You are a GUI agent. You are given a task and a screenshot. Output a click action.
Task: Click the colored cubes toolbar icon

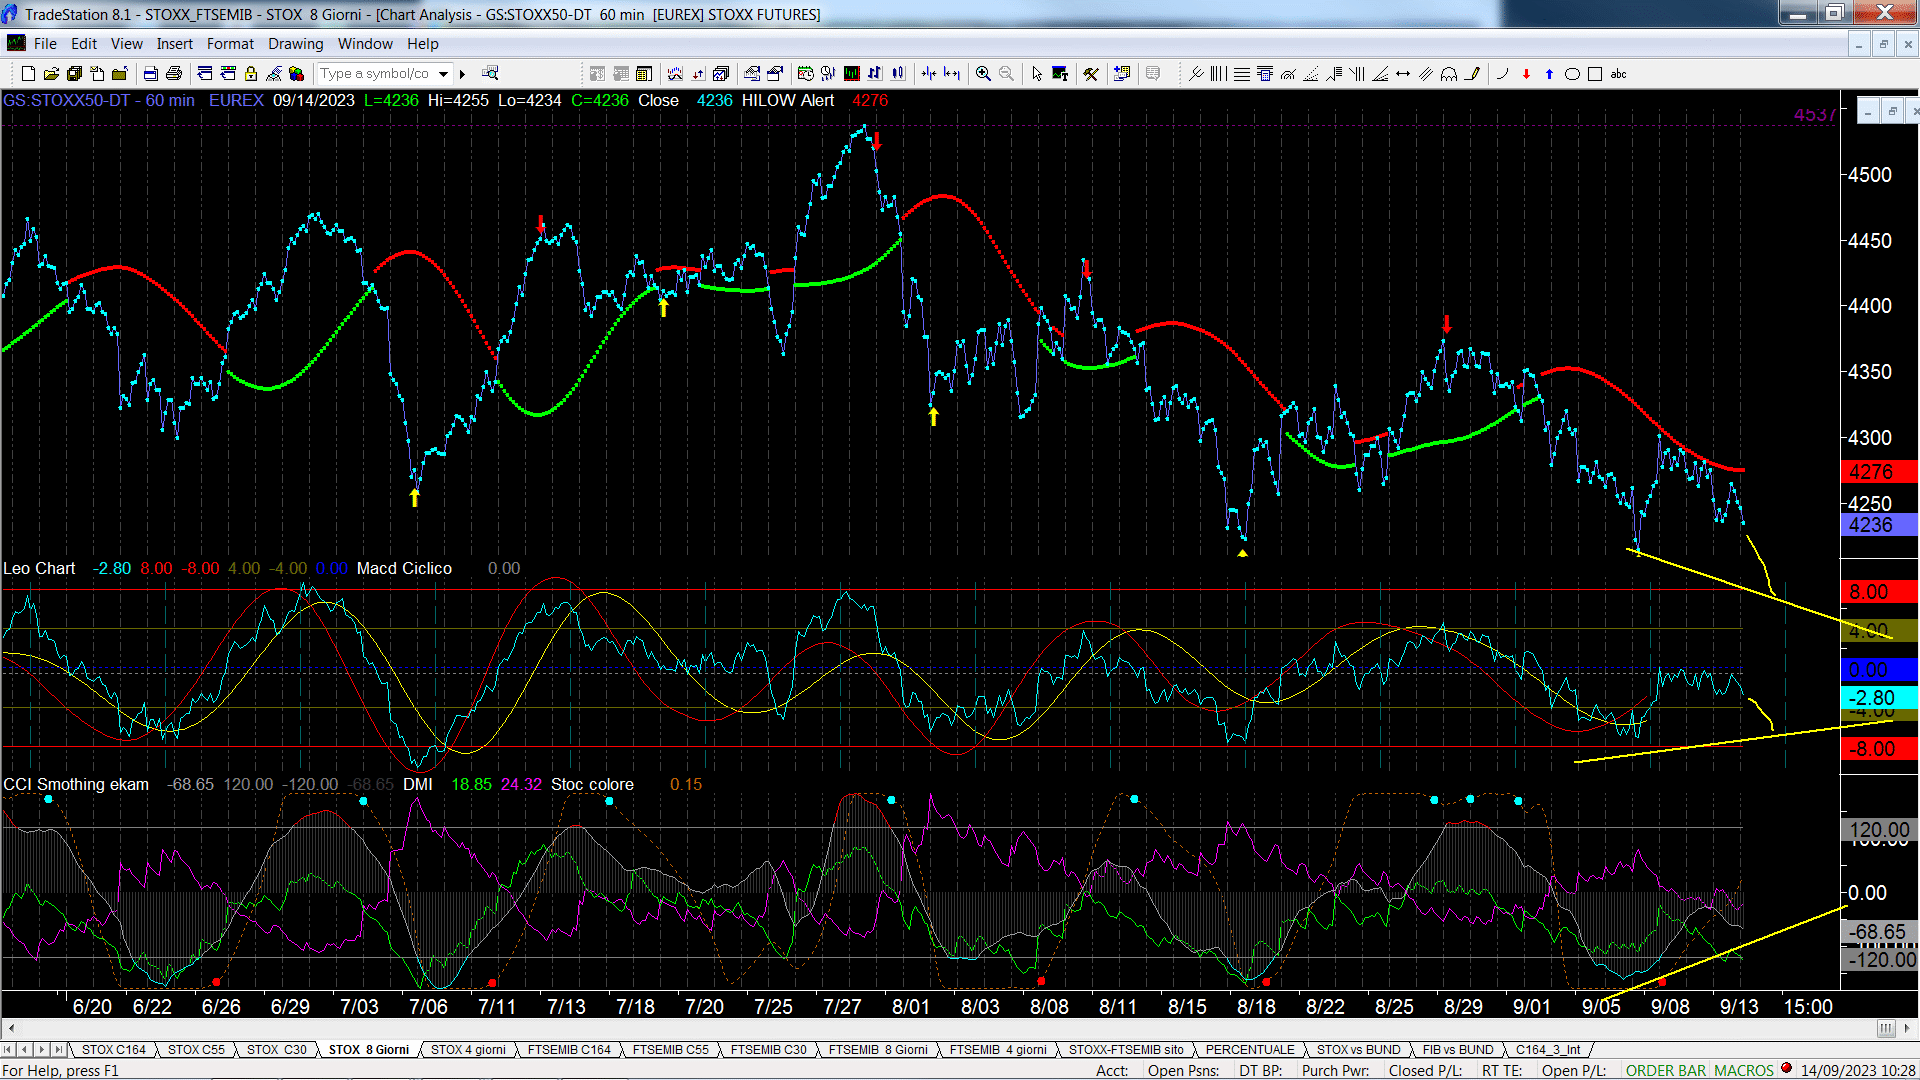point(297,74)
